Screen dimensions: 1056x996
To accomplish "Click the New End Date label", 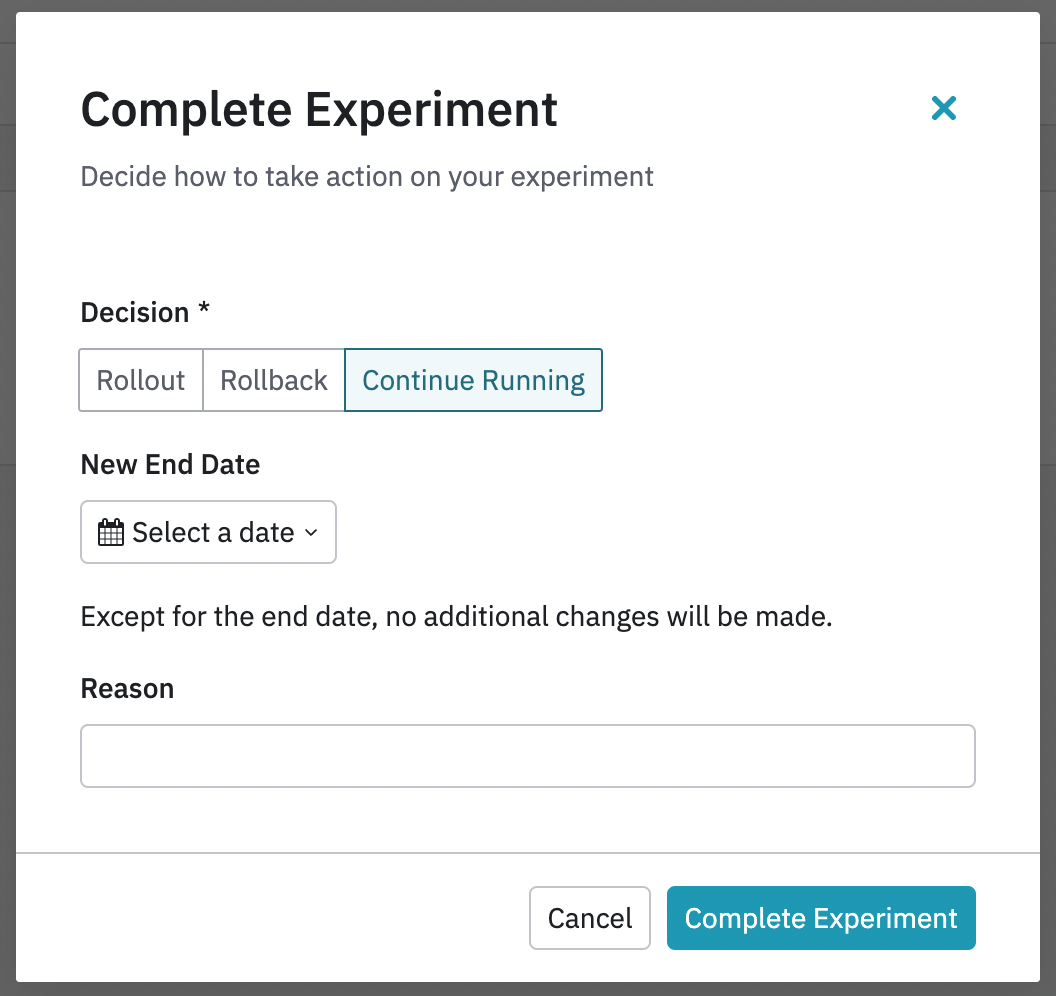I will pos(170,465).
